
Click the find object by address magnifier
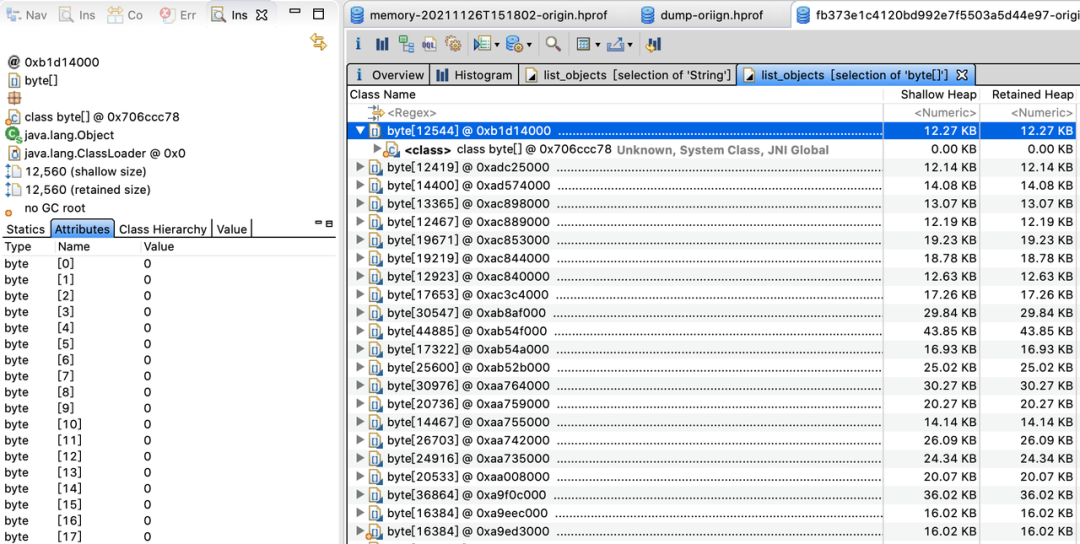pyautogui.click(x=552, y=44)
